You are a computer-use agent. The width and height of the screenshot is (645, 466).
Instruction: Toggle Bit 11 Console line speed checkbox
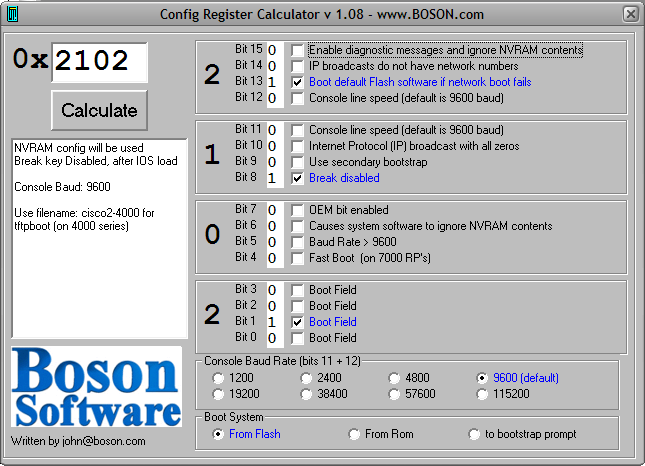coord(297,130)
